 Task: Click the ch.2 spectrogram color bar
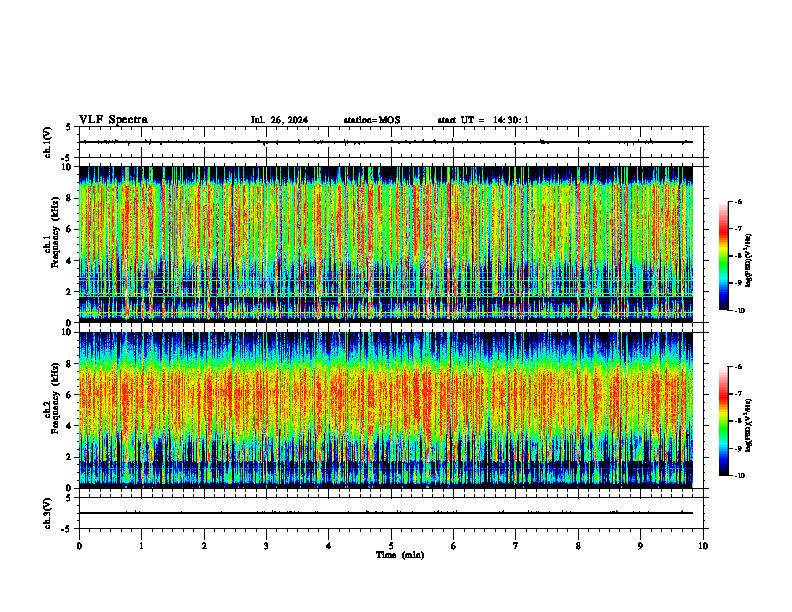click(x=724, y=421)
